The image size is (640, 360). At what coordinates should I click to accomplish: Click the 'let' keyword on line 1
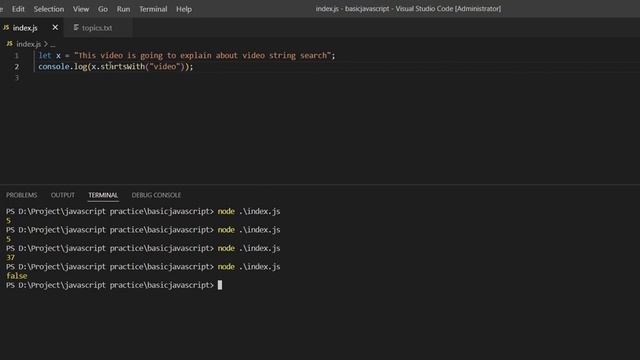(x=45, y=56)
